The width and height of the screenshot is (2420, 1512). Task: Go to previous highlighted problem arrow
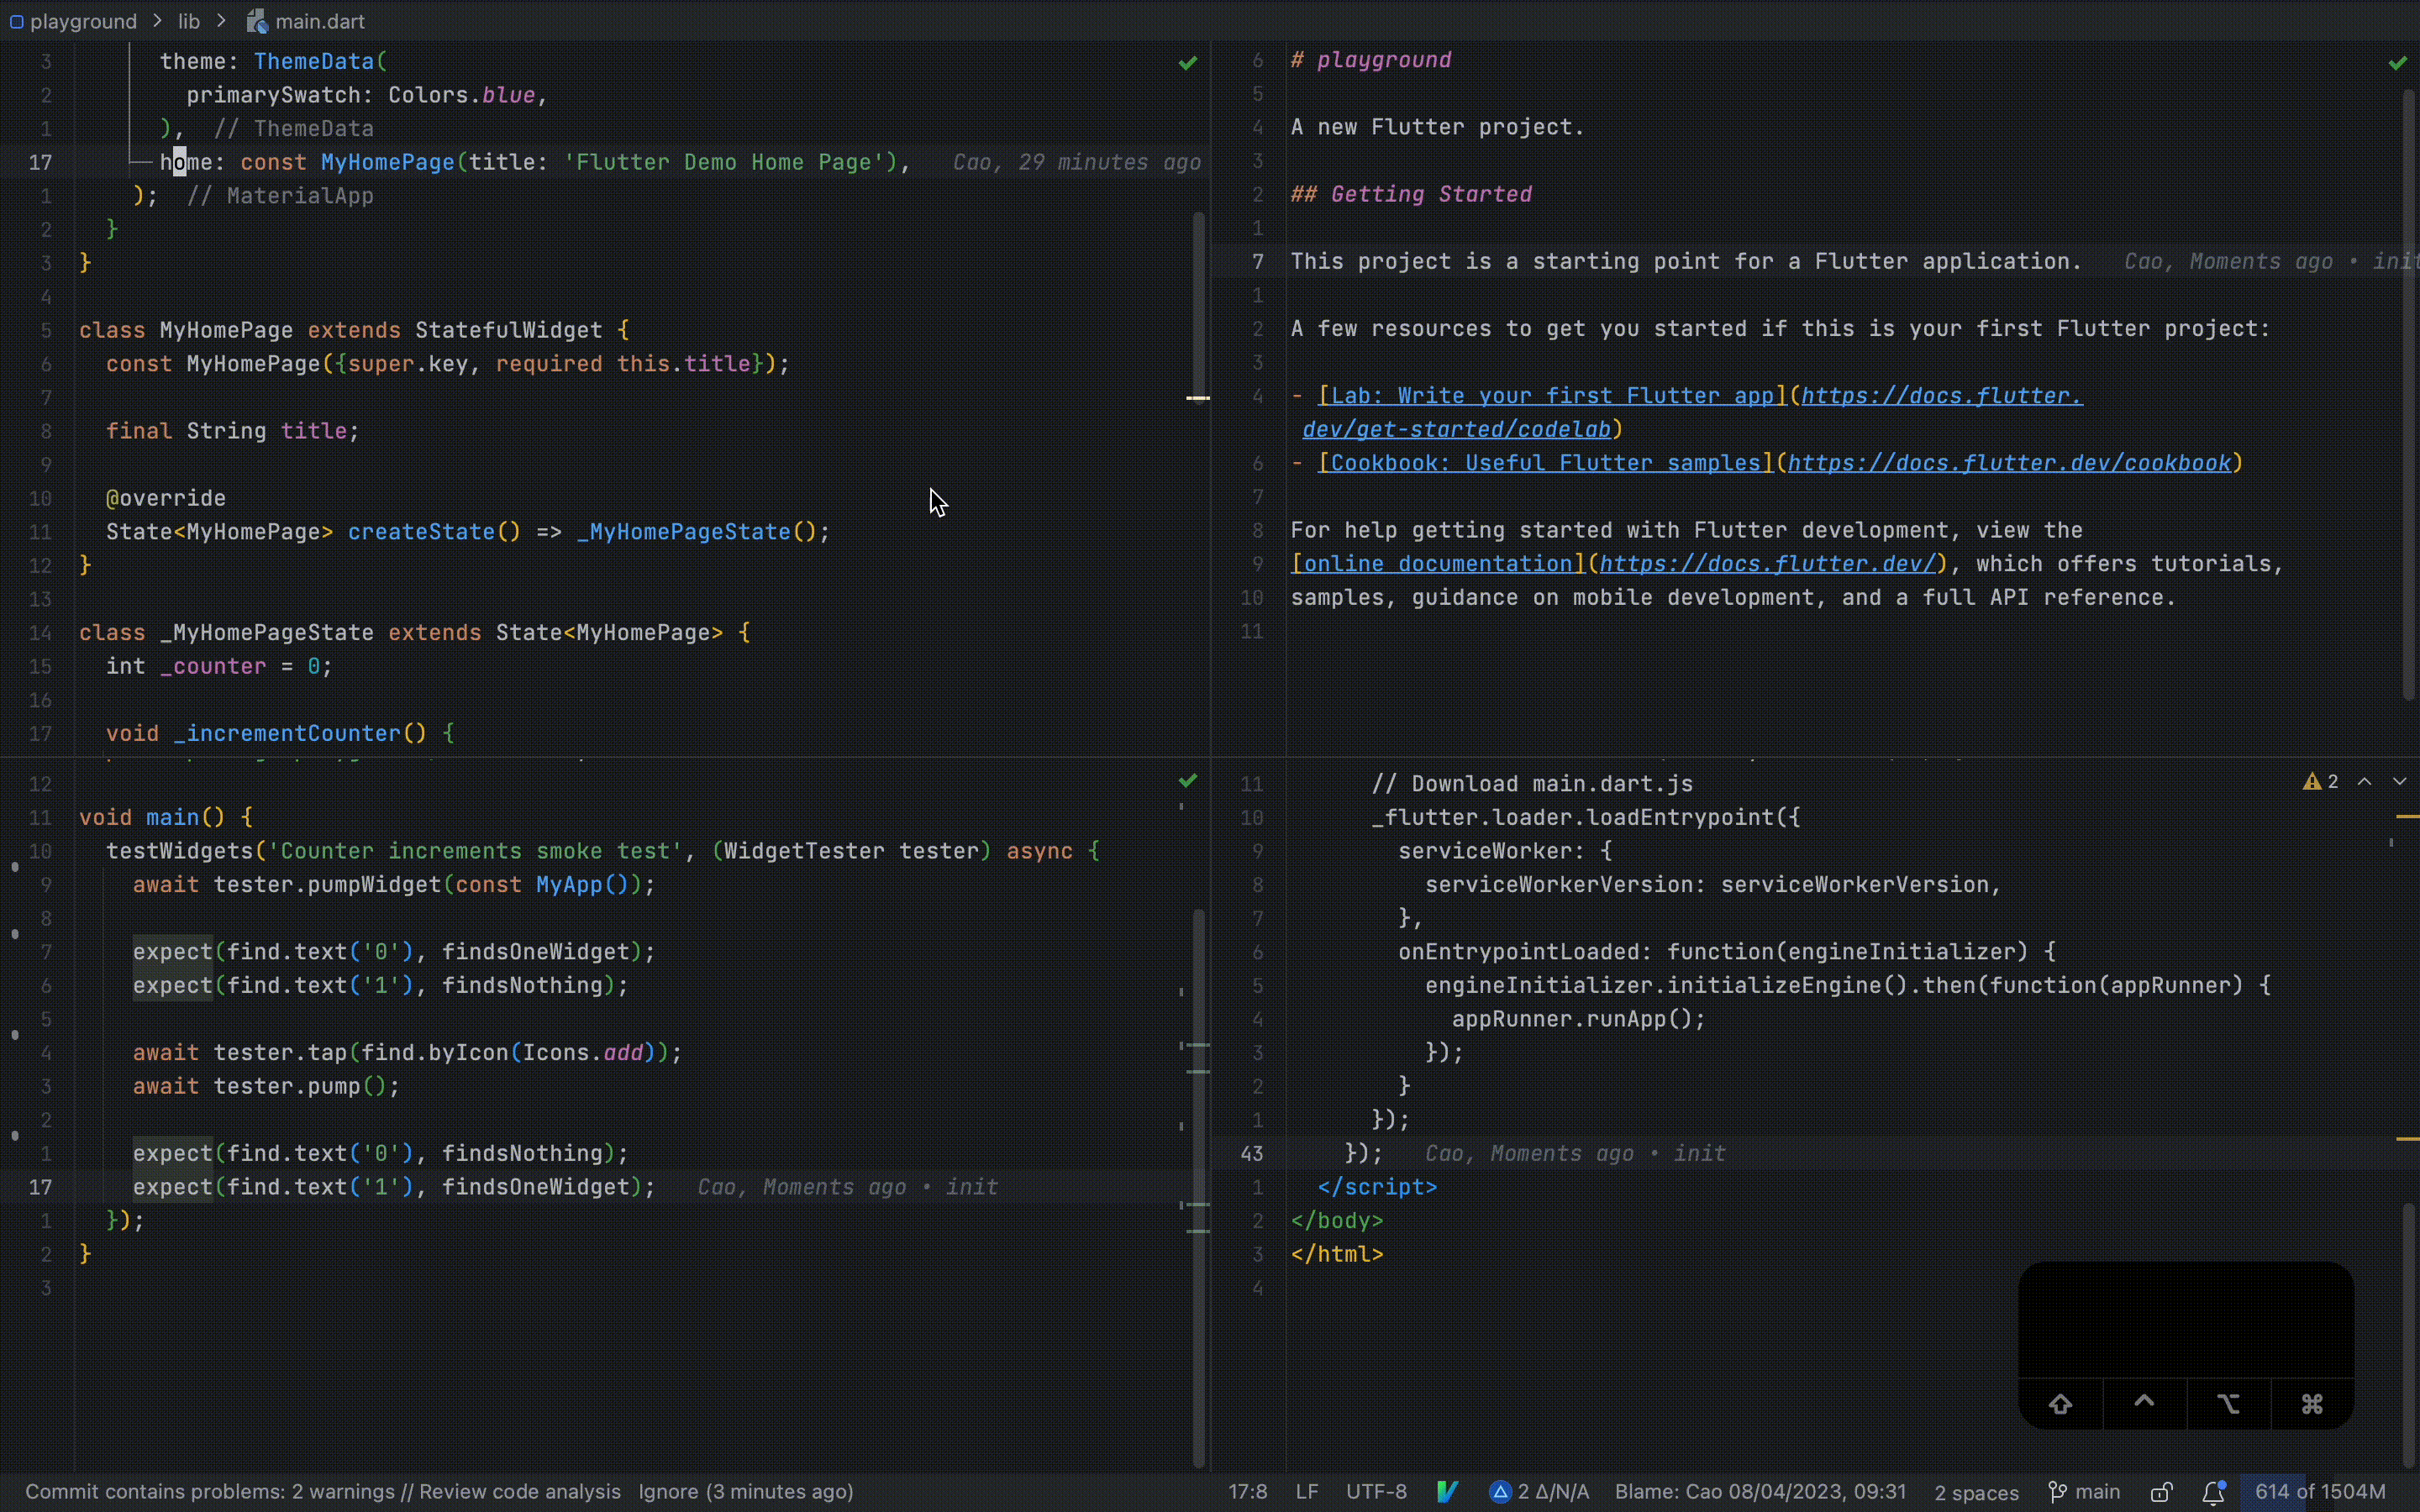click(x=2365, y=782)
